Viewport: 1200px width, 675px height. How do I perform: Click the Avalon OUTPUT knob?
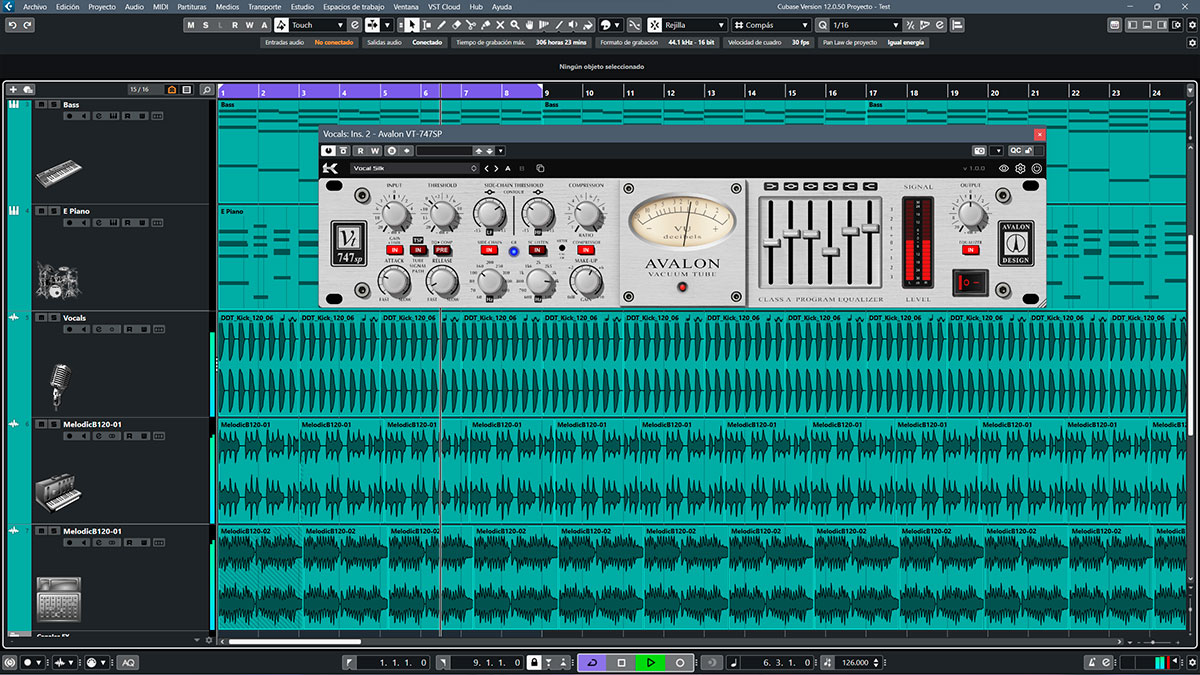tap(971, 215)
